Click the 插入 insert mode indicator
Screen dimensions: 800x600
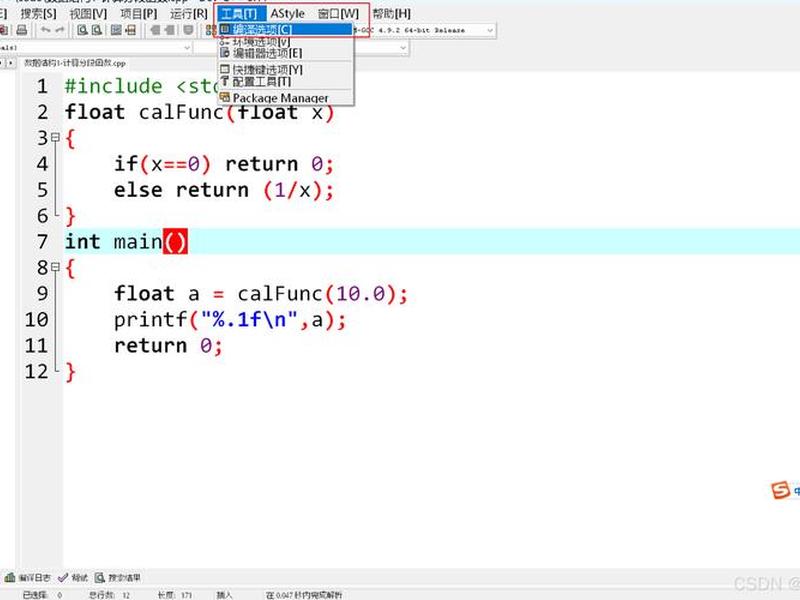click(x=224, y=595)
